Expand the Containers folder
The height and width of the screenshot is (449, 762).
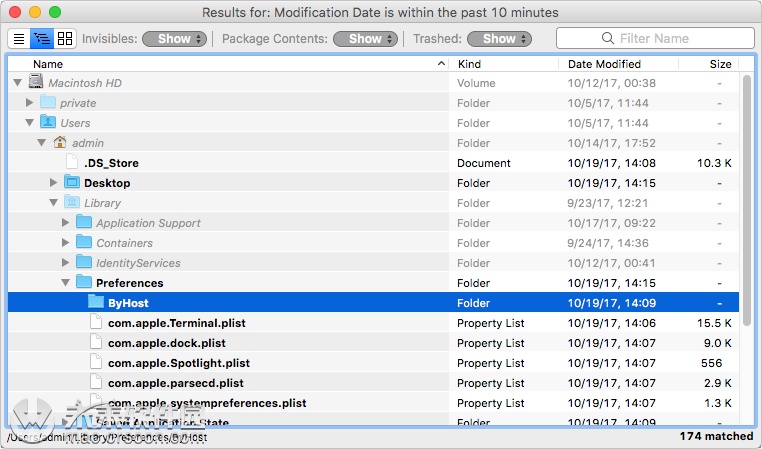pos(65,242)
